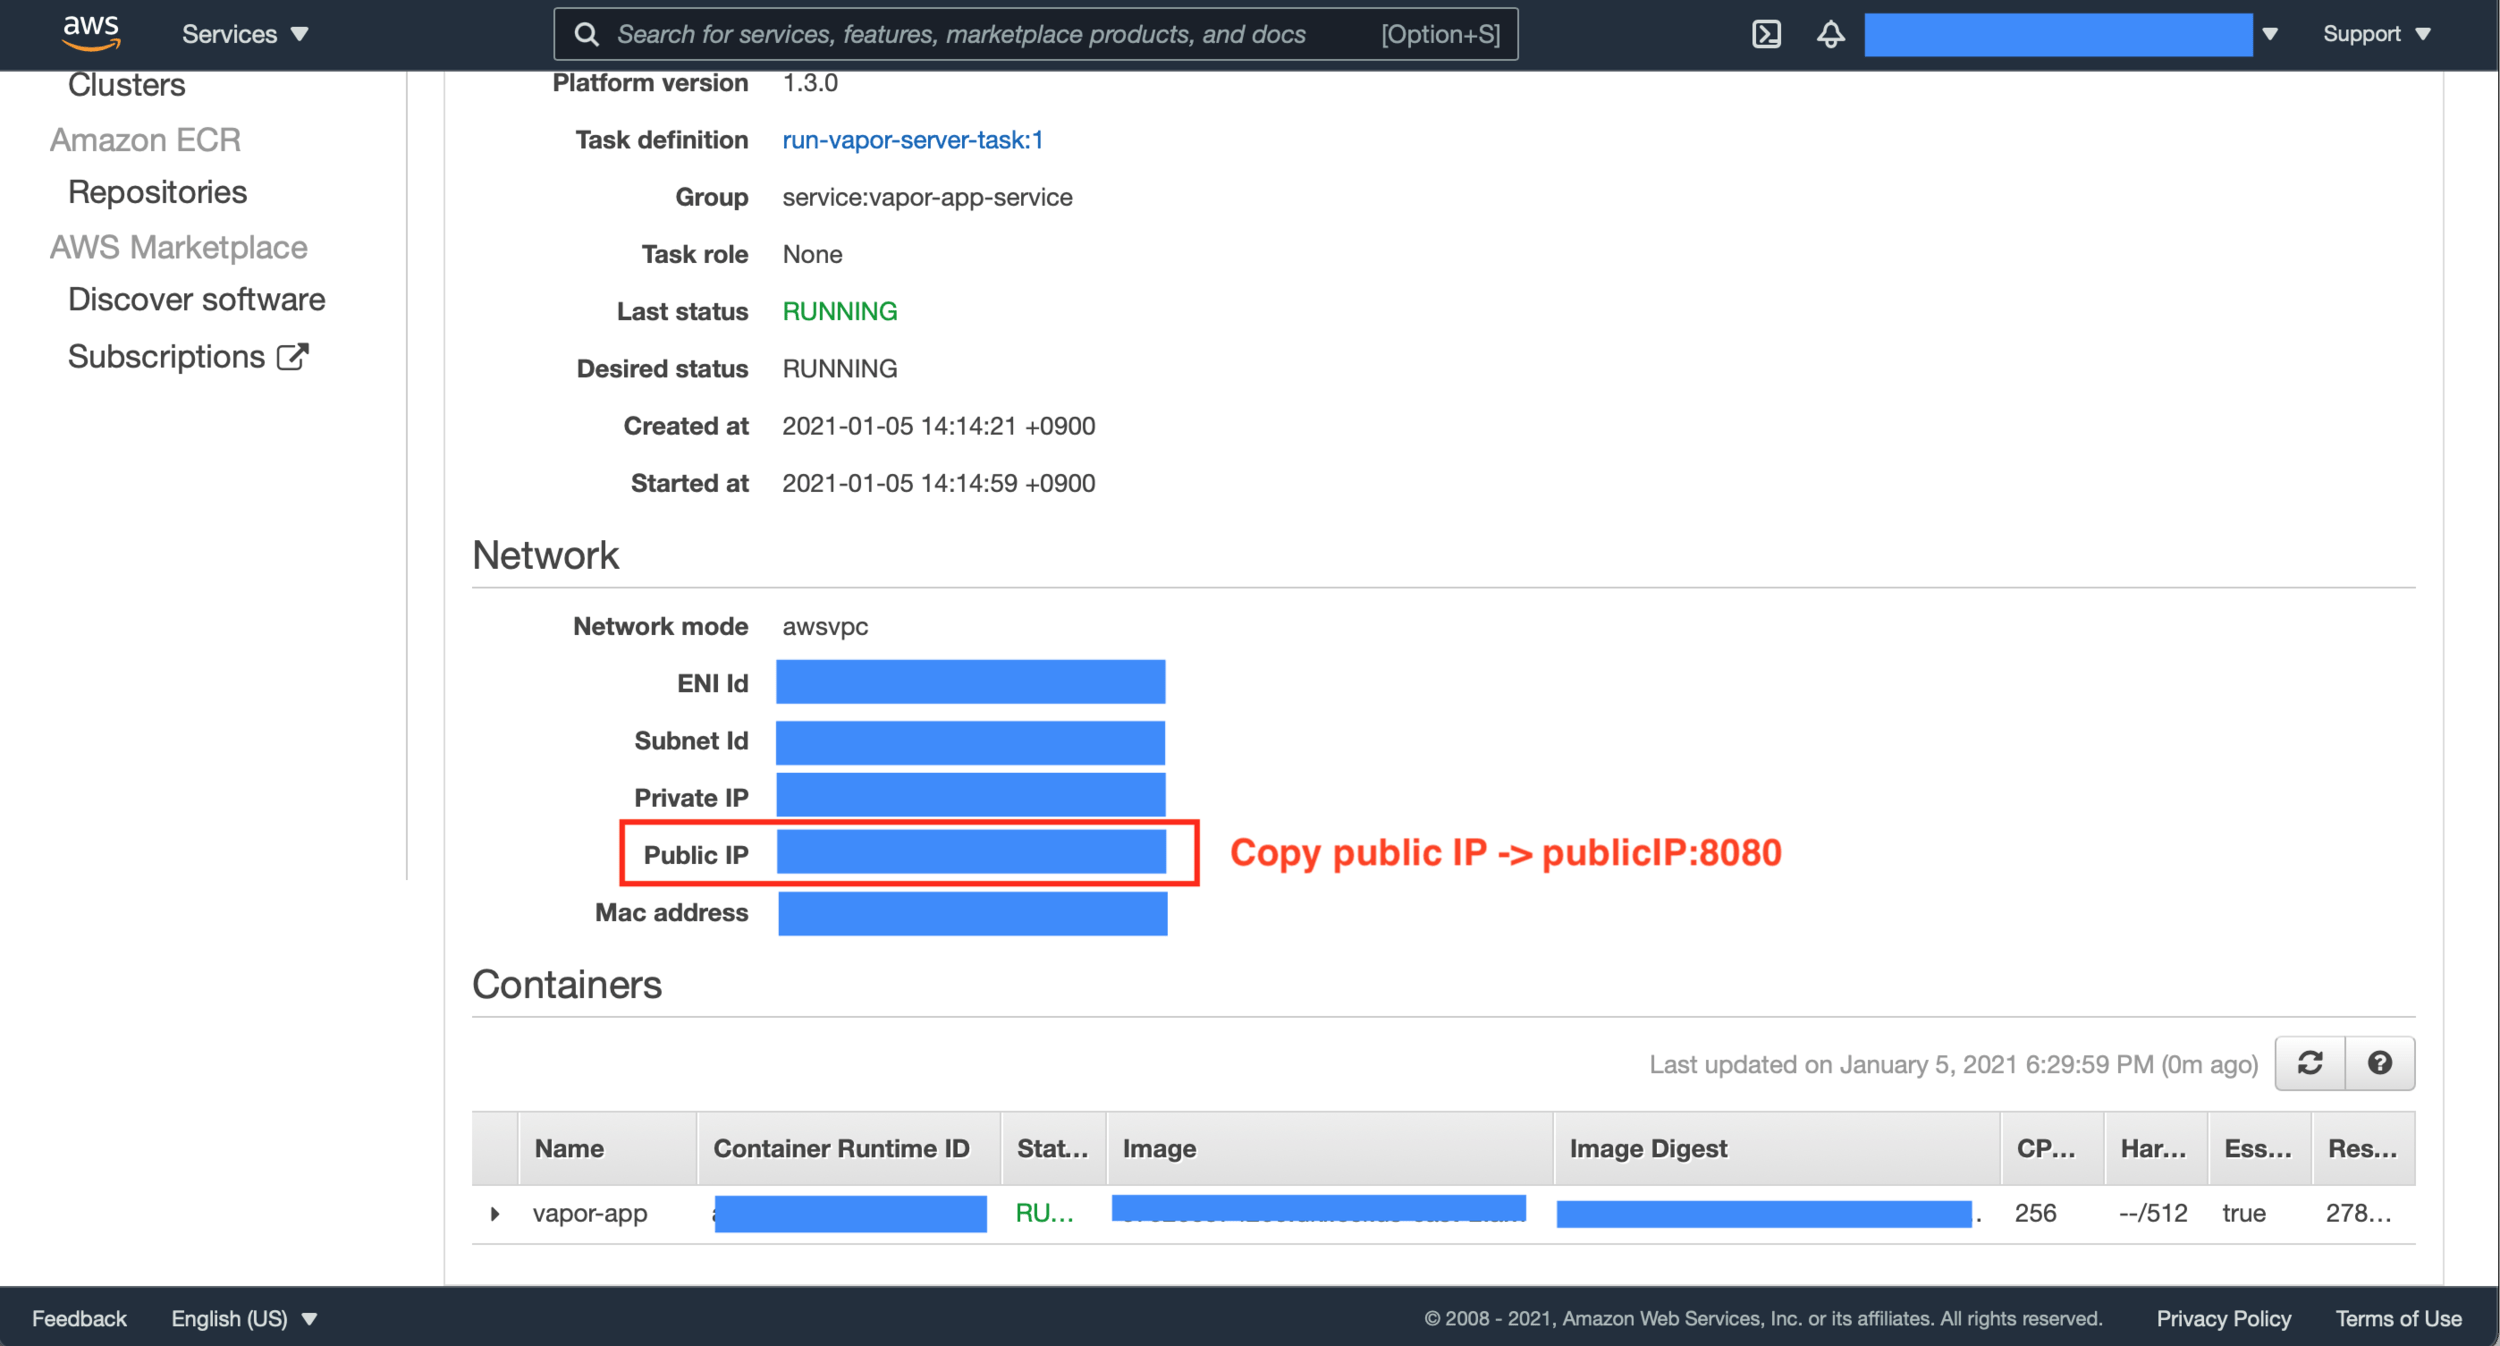Expand the vapor-app container row
The height and width of the screenshot is (1346, 2500).
(494, 1214)
